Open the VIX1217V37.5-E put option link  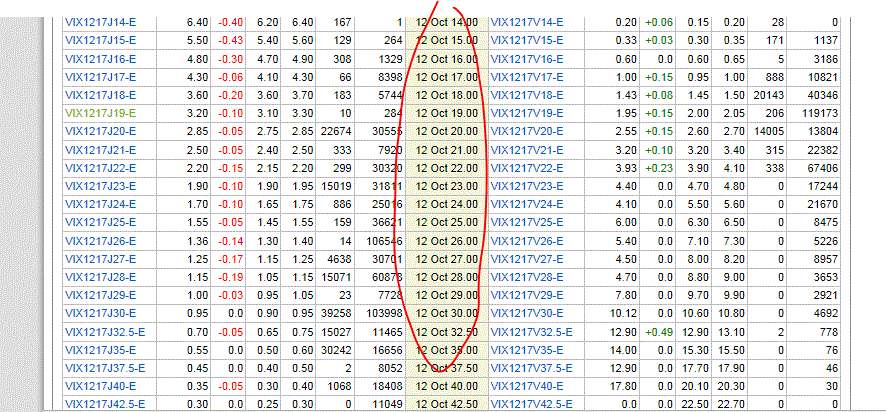(x=531, y=368)
